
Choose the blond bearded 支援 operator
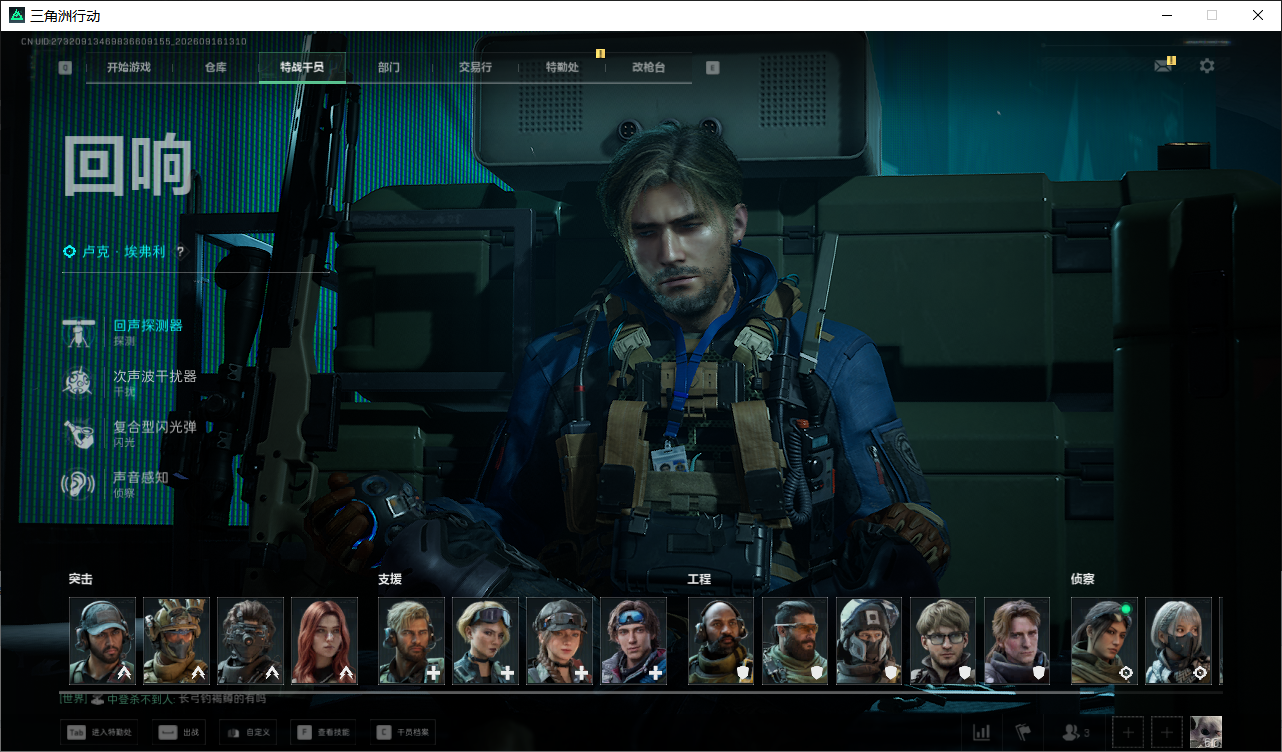411,641
